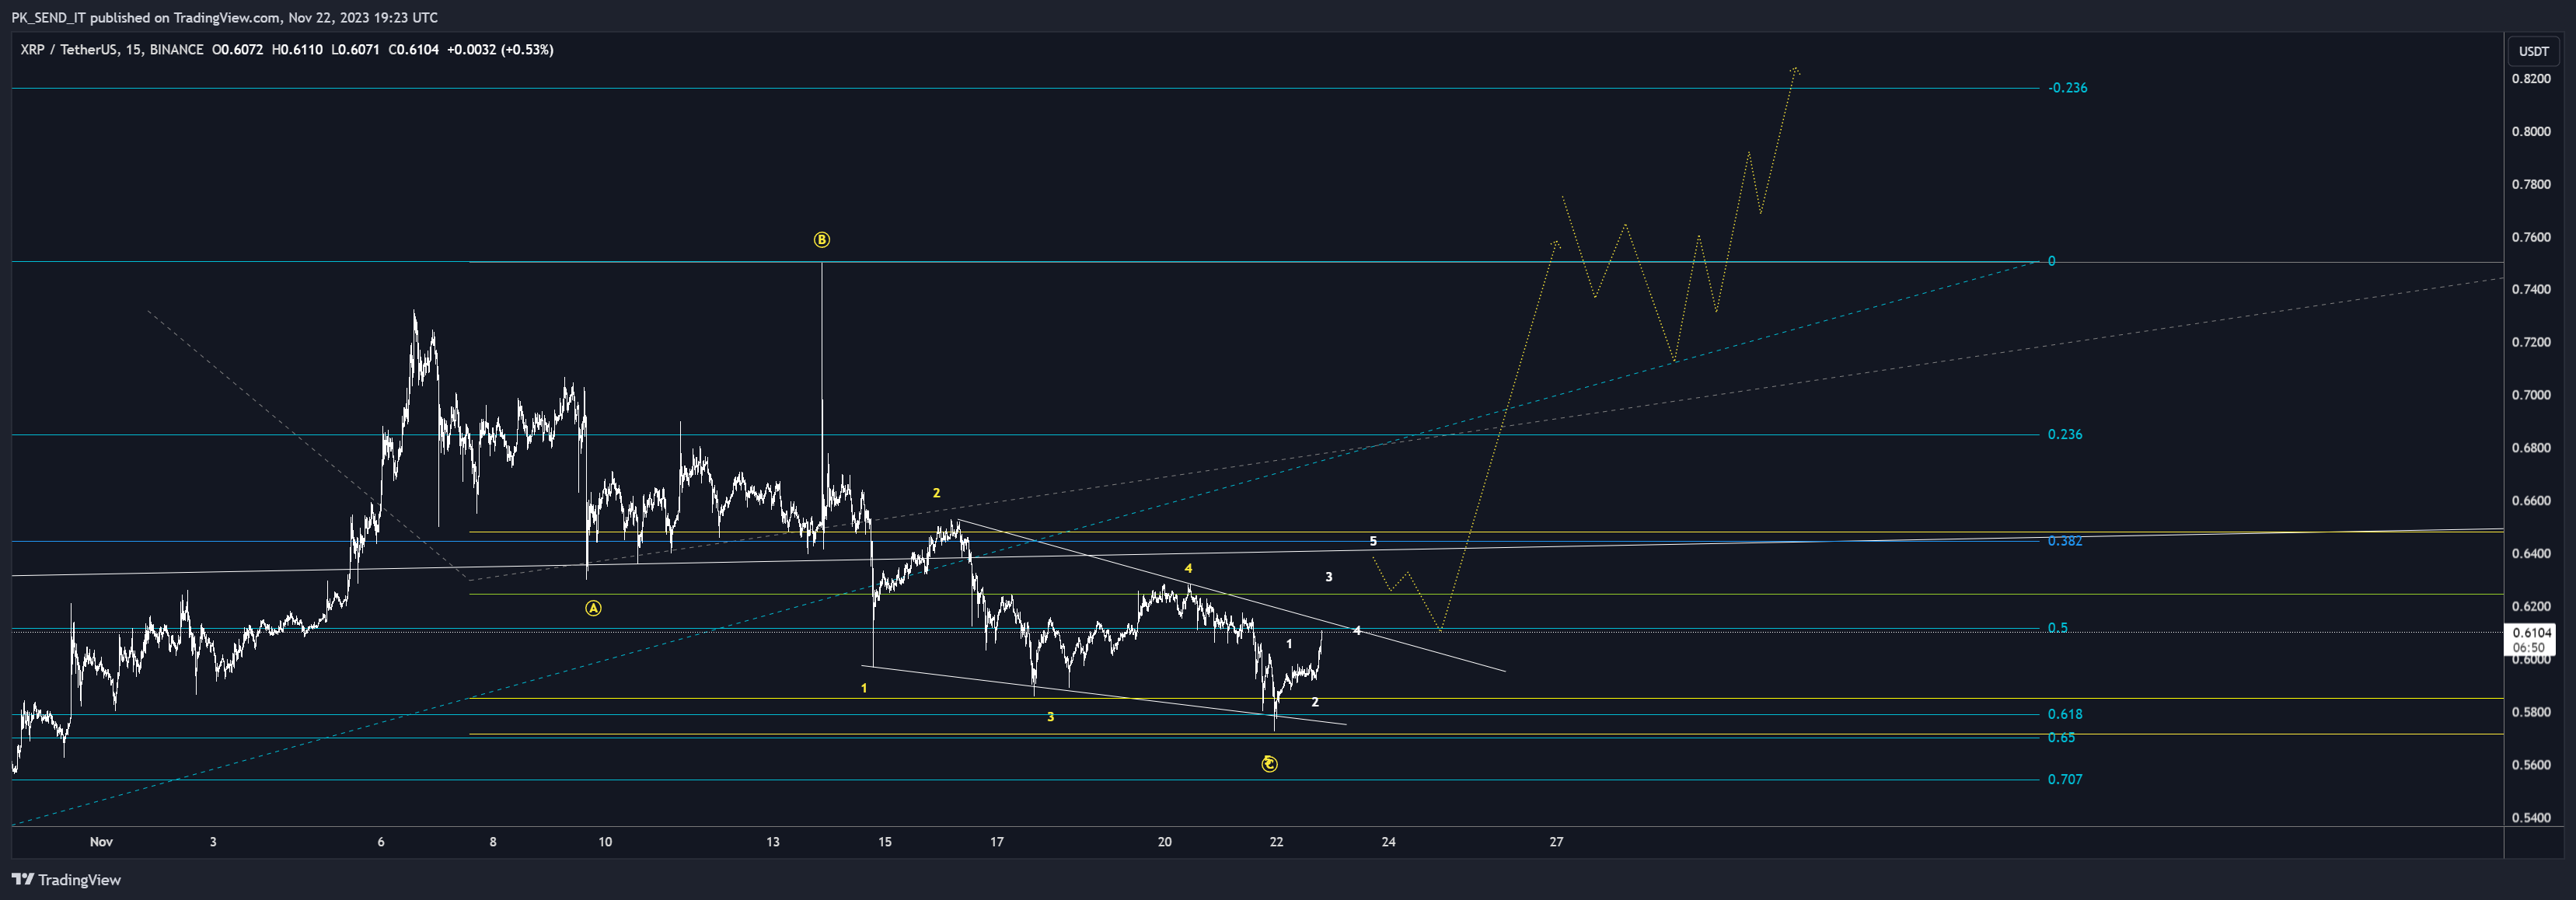Click the high value H0.6110 in the legend
Image resolution: width=2576 pixels, height=900 pixels.
[x=297, y=50]
